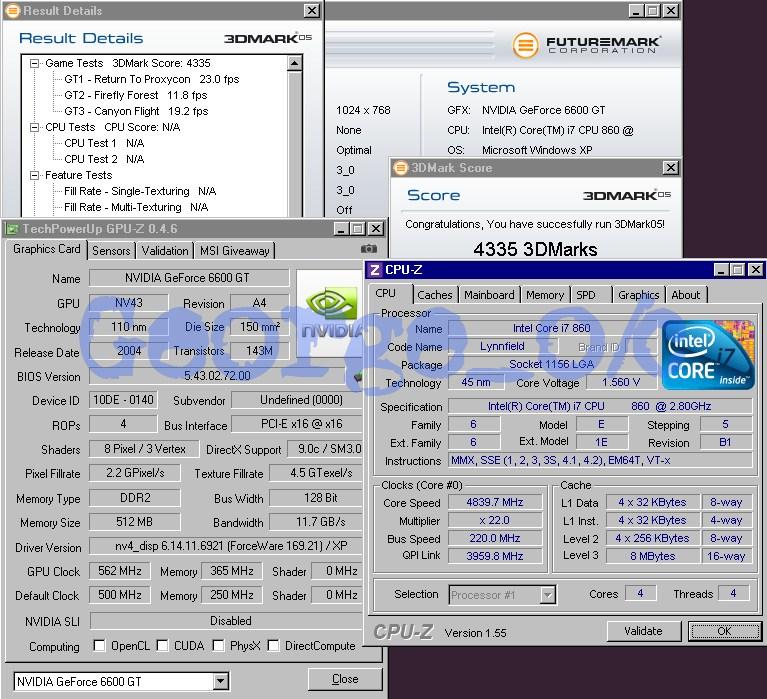This screenshot has height=699, width=767.
Task: Click the NVIDIA logo in GPU-Z
Action: 329,313
